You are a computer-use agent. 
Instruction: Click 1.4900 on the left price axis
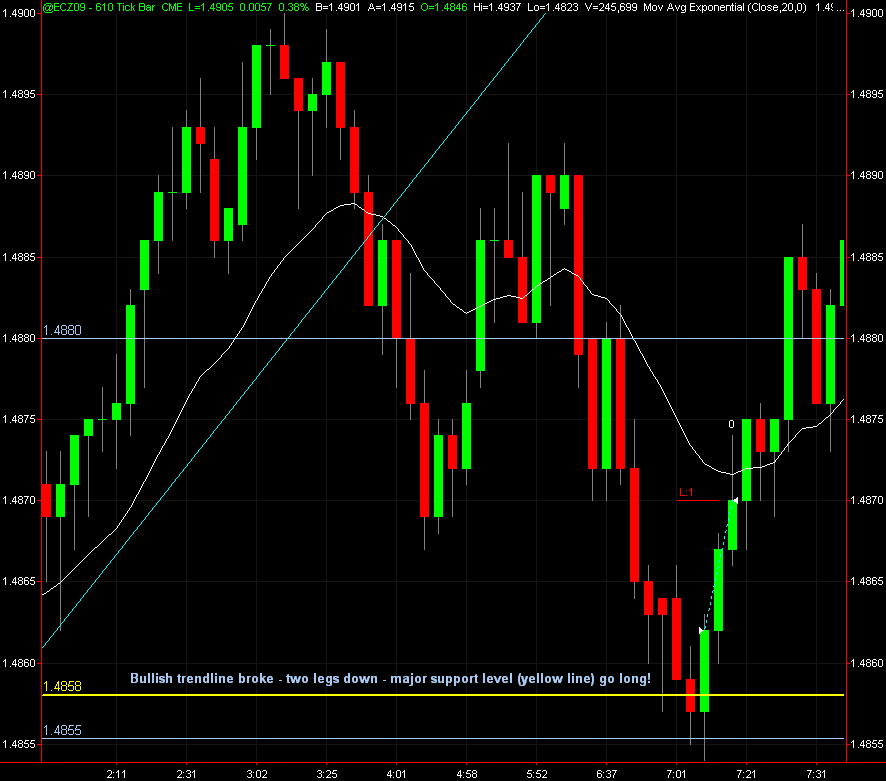click(19, 13)
